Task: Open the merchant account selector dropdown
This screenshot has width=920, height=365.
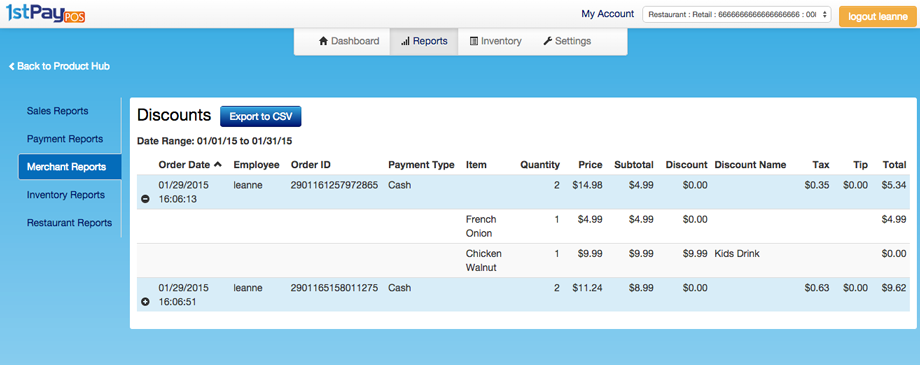Action: [x=737, y=15]
